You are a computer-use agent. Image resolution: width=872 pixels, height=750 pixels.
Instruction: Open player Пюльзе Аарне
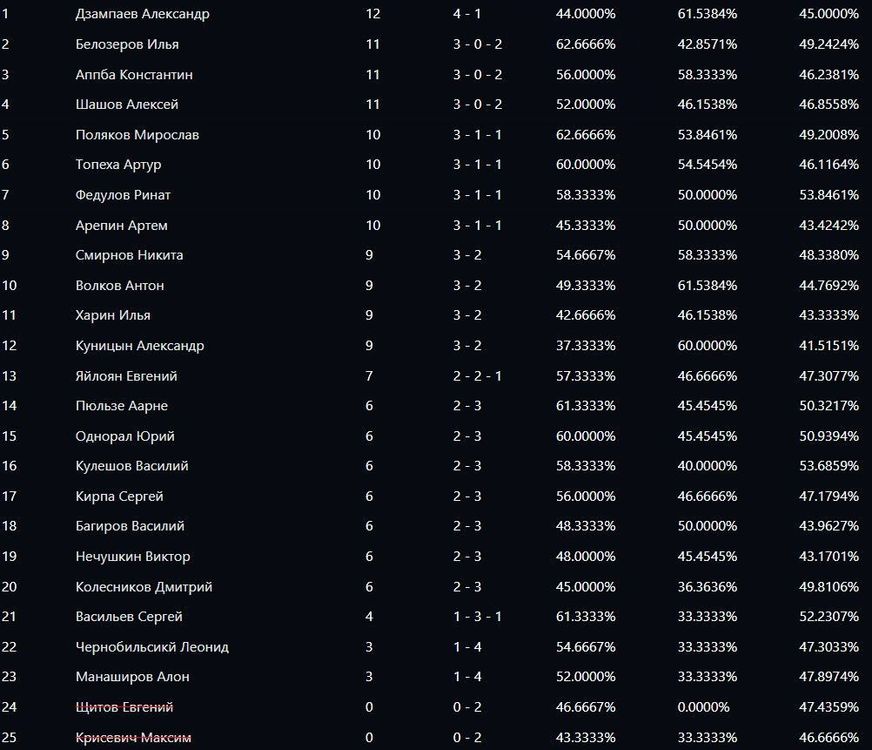pyautogui.click(x=121, y=406)
